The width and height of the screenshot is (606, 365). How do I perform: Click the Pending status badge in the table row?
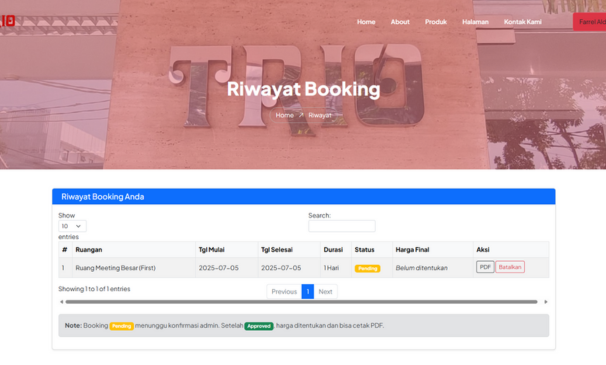click(368, 268)
